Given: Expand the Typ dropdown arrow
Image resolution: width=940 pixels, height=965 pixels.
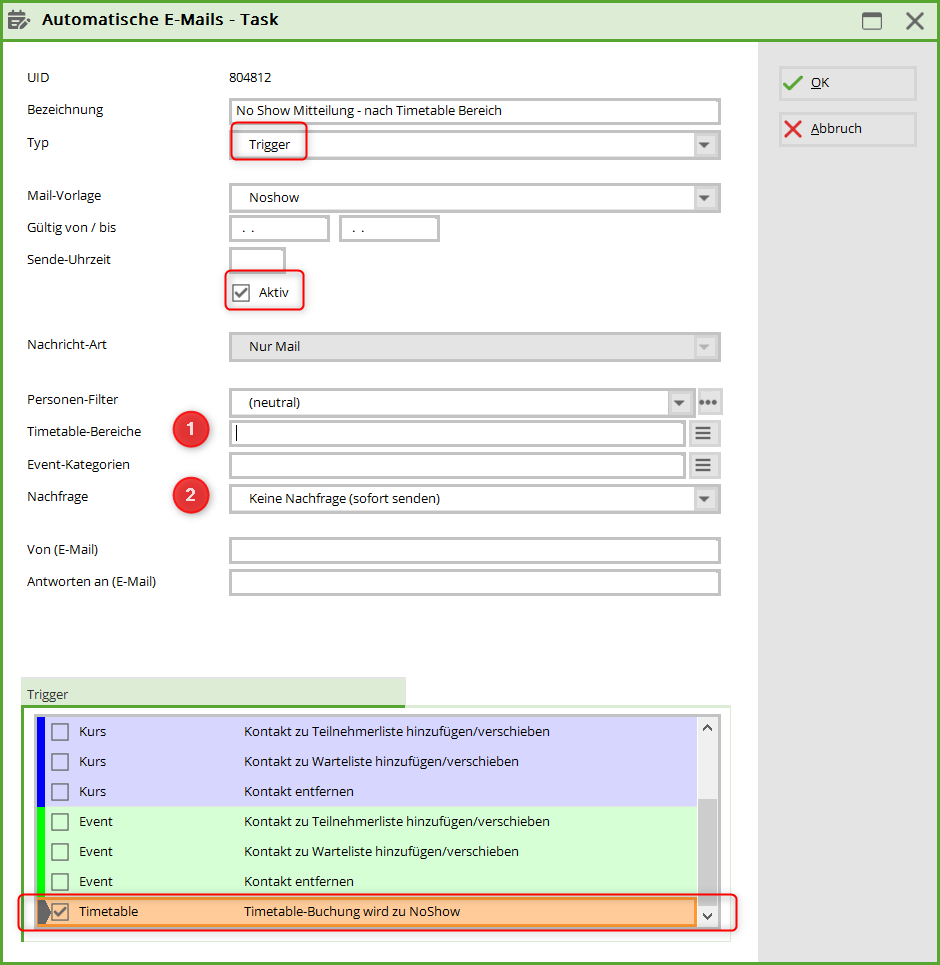Looking at the screenshot, I should pyautogui.click(x=705, y=145).
